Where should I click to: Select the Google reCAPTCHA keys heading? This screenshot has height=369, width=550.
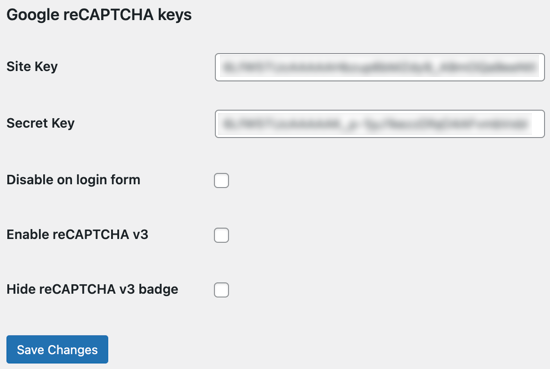coord(99,15)
